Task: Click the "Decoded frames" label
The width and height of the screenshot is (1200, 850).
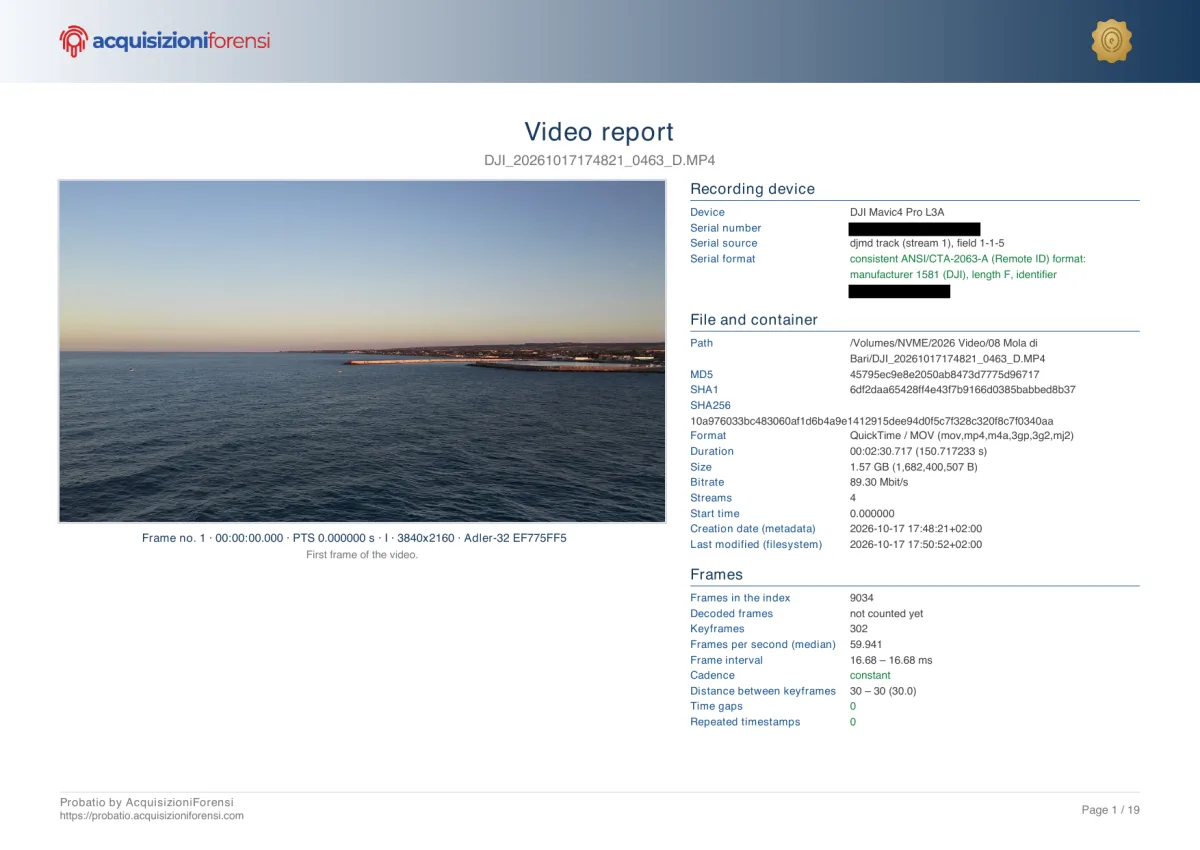Action: click(x=731, y=614)
